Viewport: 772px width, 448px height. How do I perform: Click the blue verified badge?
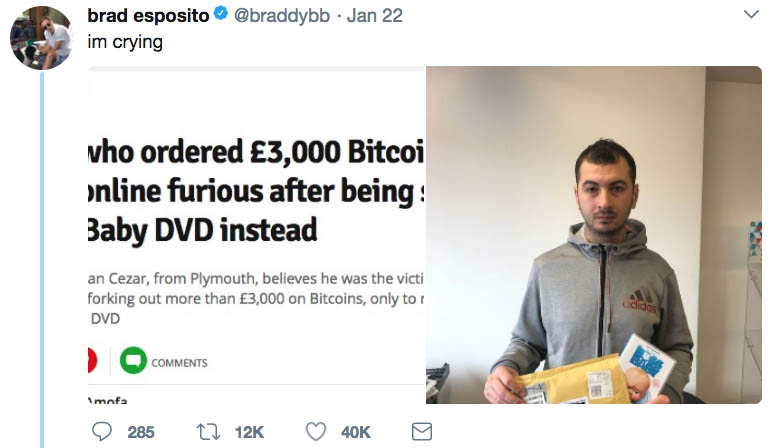(x=220, y=18)
